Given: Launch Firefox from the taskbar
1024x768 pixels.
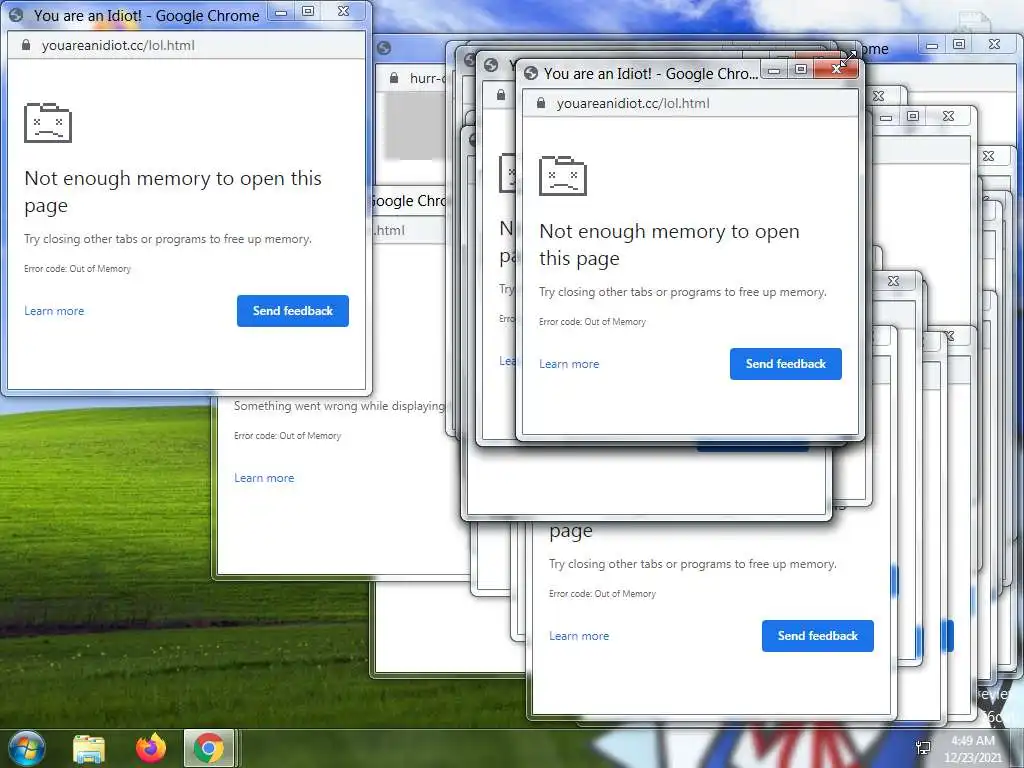Looking at the screenshot, I should tap(151, 748).
